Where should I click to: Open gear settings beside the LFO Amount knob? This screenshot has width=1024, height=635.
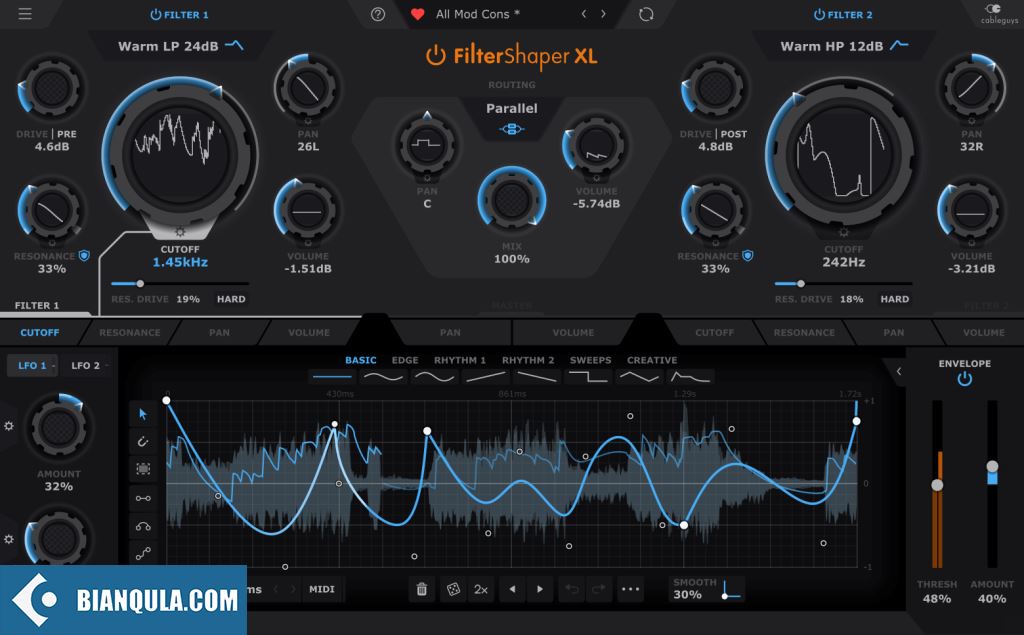(x=8, y=426)
